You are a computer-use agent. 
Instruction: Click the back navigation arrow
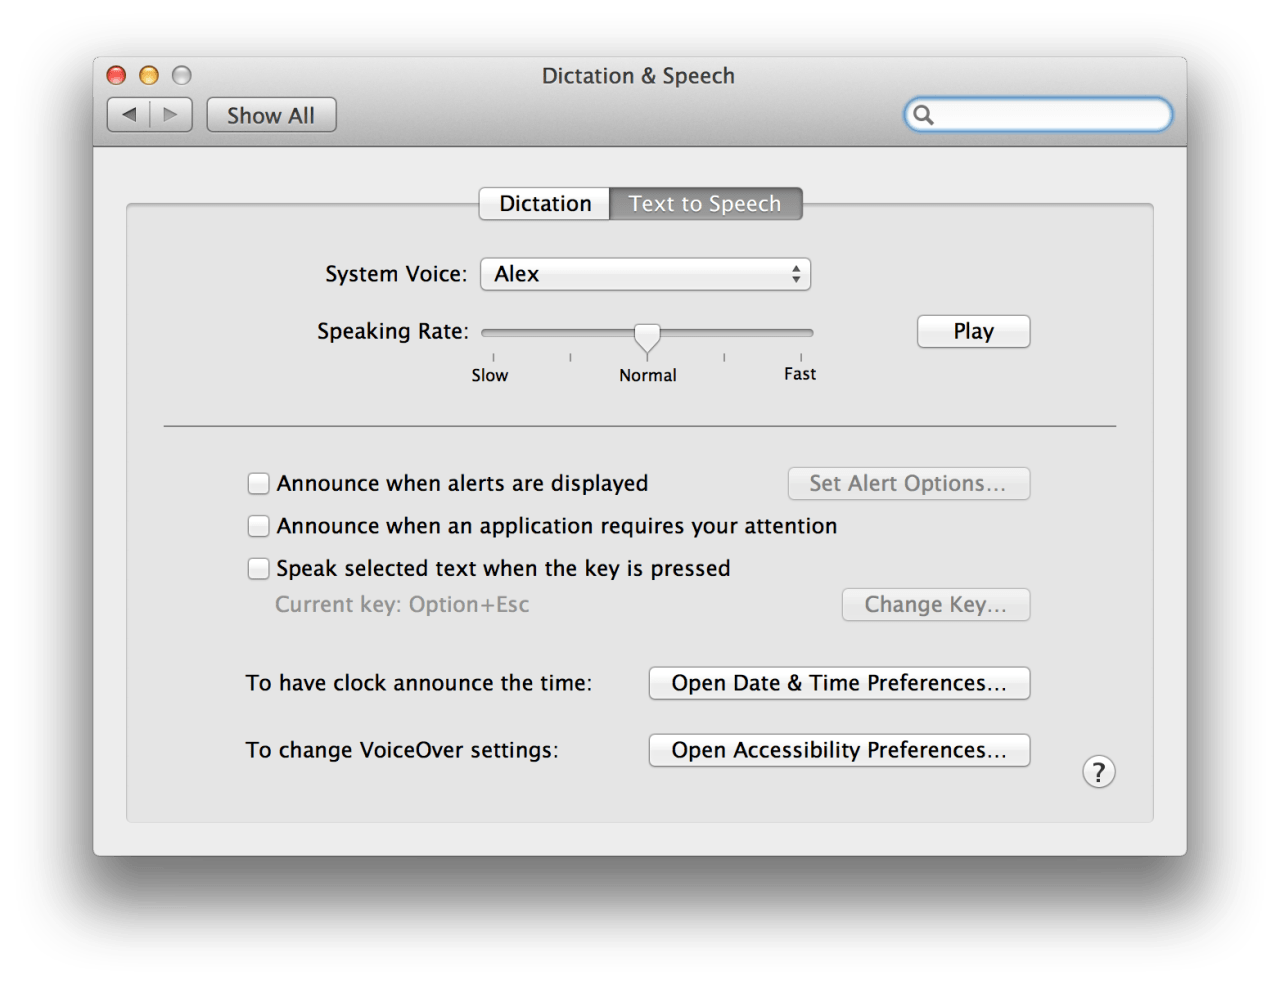129,115
